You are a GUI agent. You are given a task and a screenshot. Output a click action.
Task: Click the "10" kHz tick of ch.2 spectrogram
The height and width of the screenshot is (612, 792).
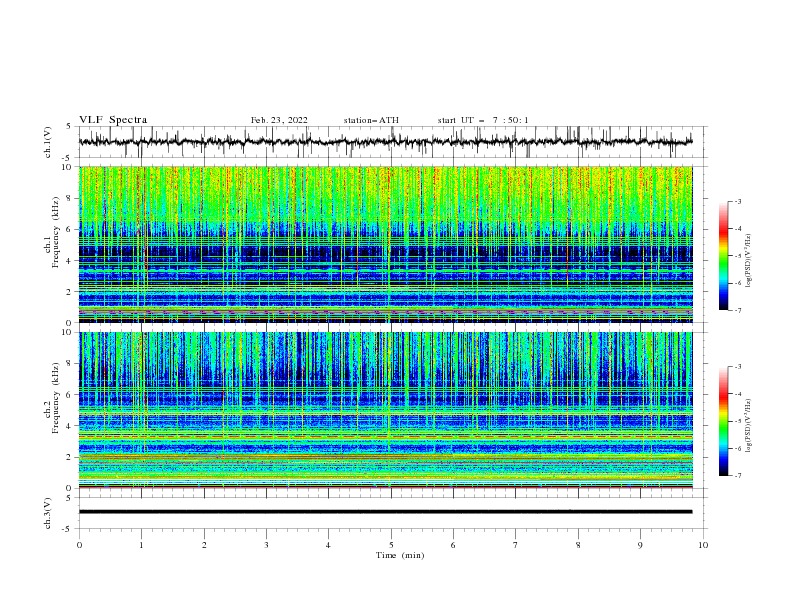69,332
